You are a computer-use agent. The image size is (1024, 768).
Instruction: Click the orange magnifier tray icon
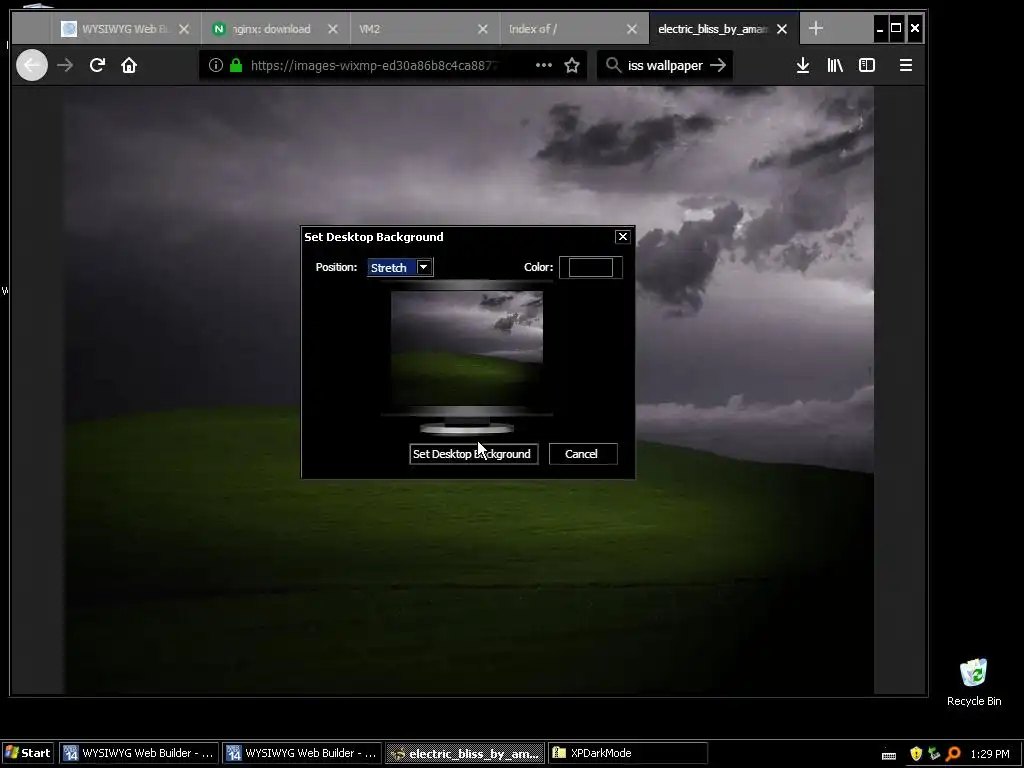coord(953,754)
